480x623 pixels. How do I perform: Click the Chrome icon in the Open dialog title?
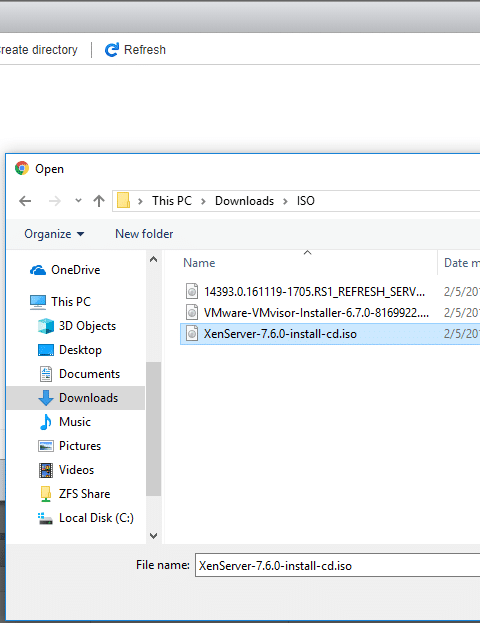coord(22,168)
